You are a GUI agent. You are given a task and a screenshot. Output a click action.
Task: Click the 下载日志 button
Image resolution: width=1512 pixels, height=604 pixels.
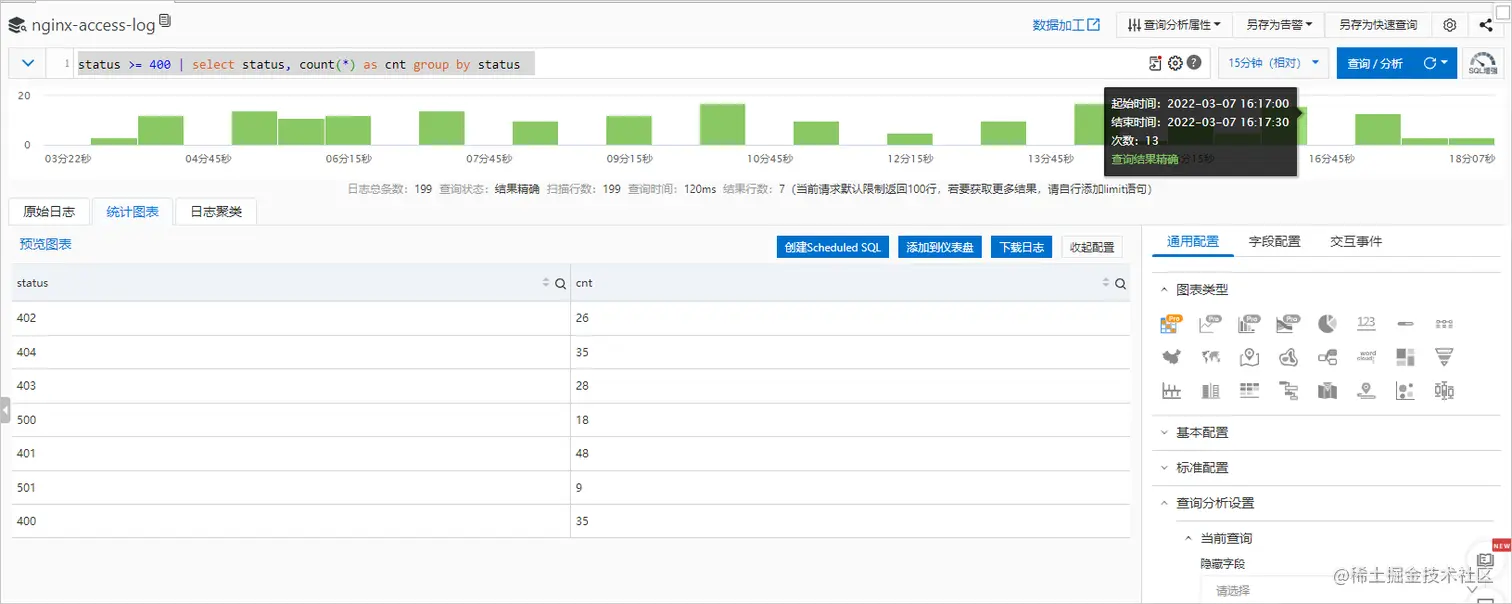[x=1021, y=247]
